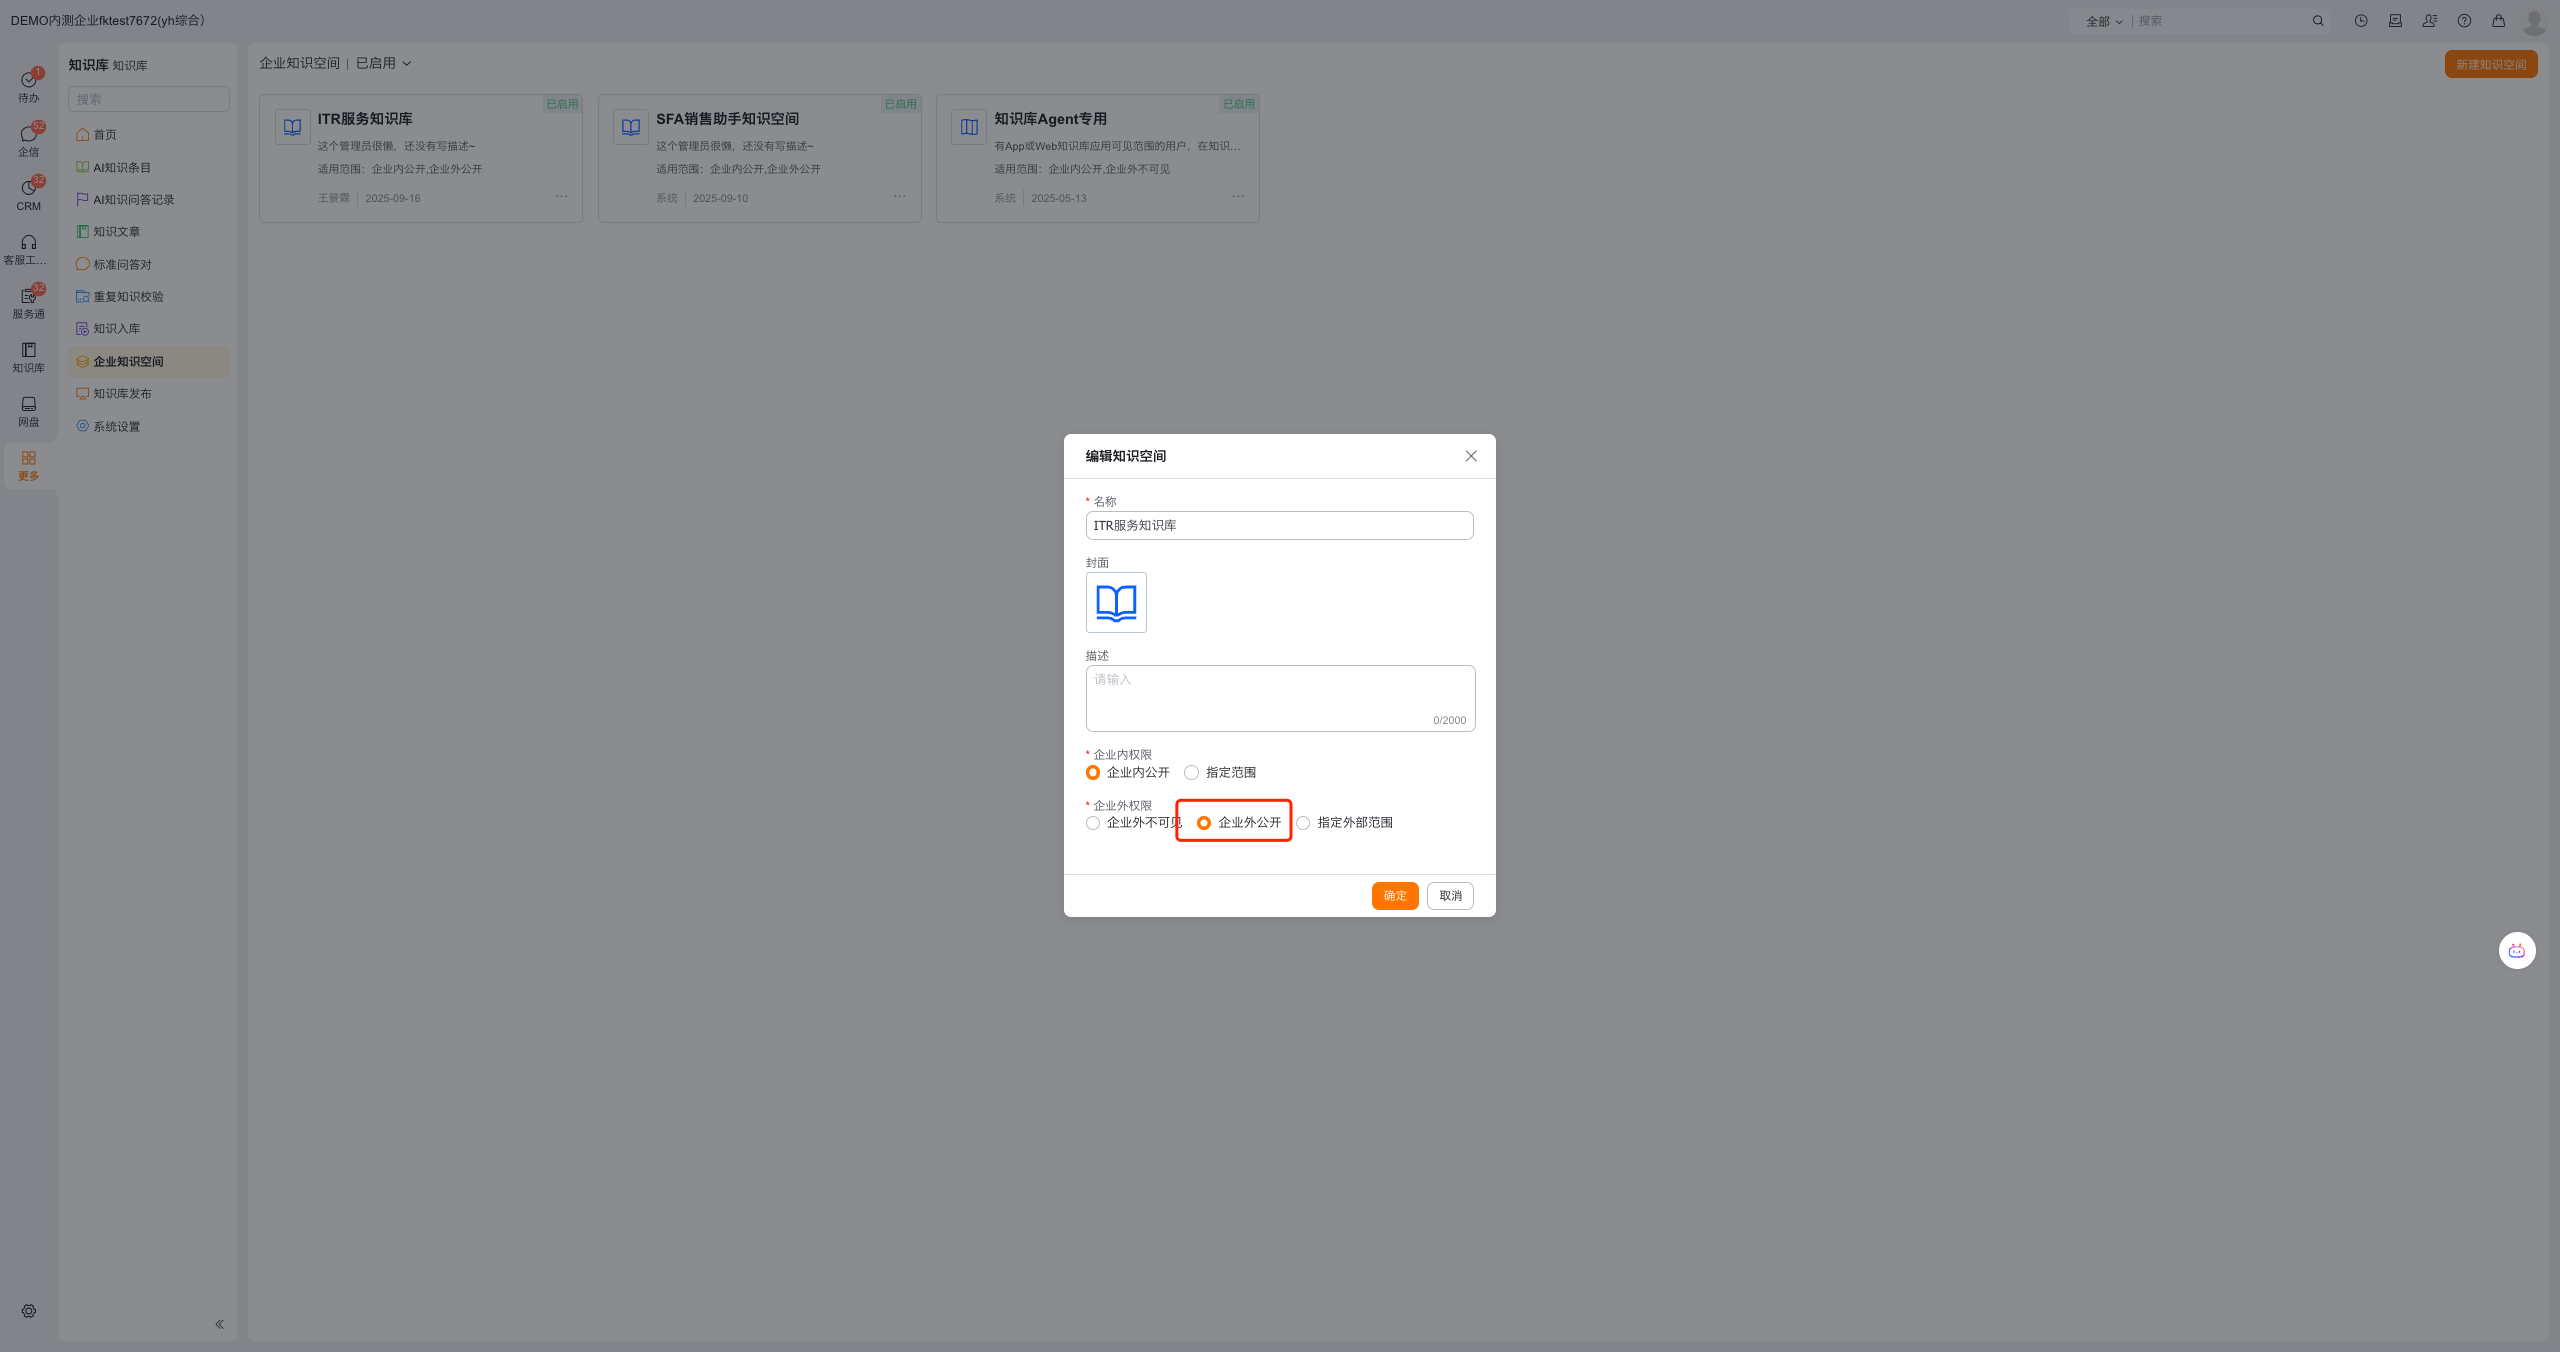The height and width of the screenshot is (1352, 2560).
Task: Click the book cover icon thumbnail
Action: tap(1116, 602)
